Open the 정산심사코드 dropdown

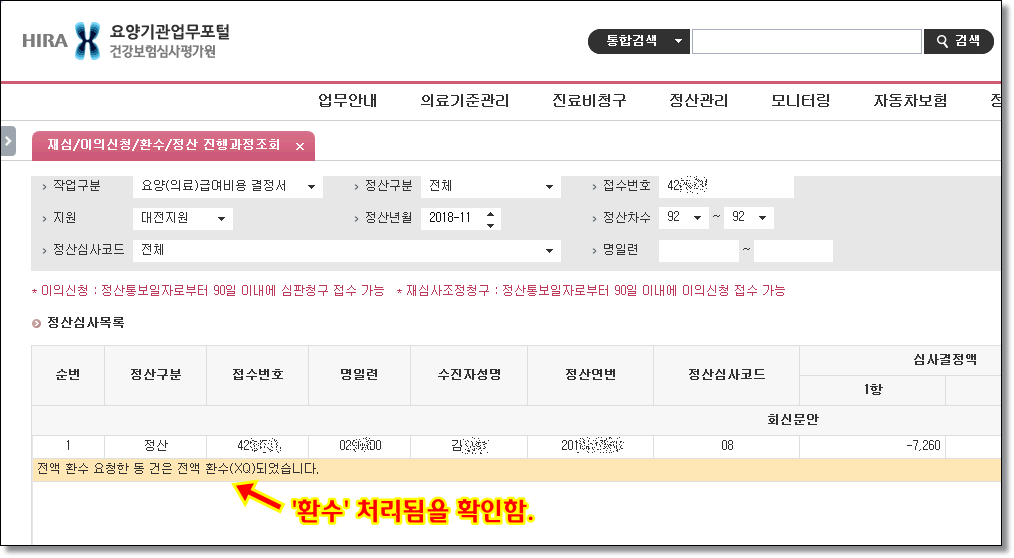347,251
